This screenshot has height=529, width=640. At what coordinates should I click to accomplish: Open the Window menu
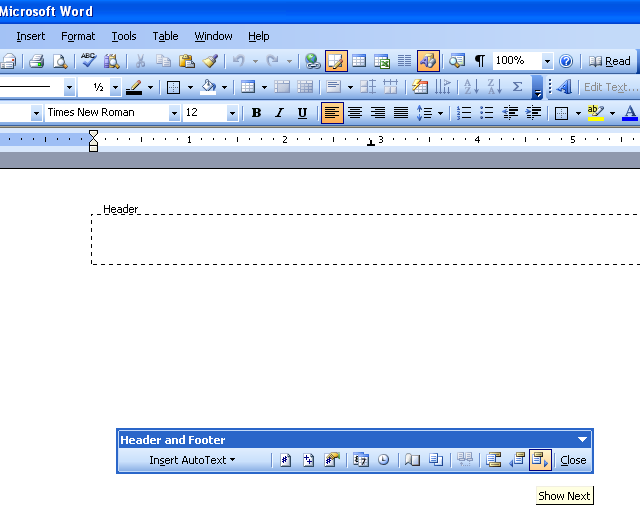pos(213,36)
